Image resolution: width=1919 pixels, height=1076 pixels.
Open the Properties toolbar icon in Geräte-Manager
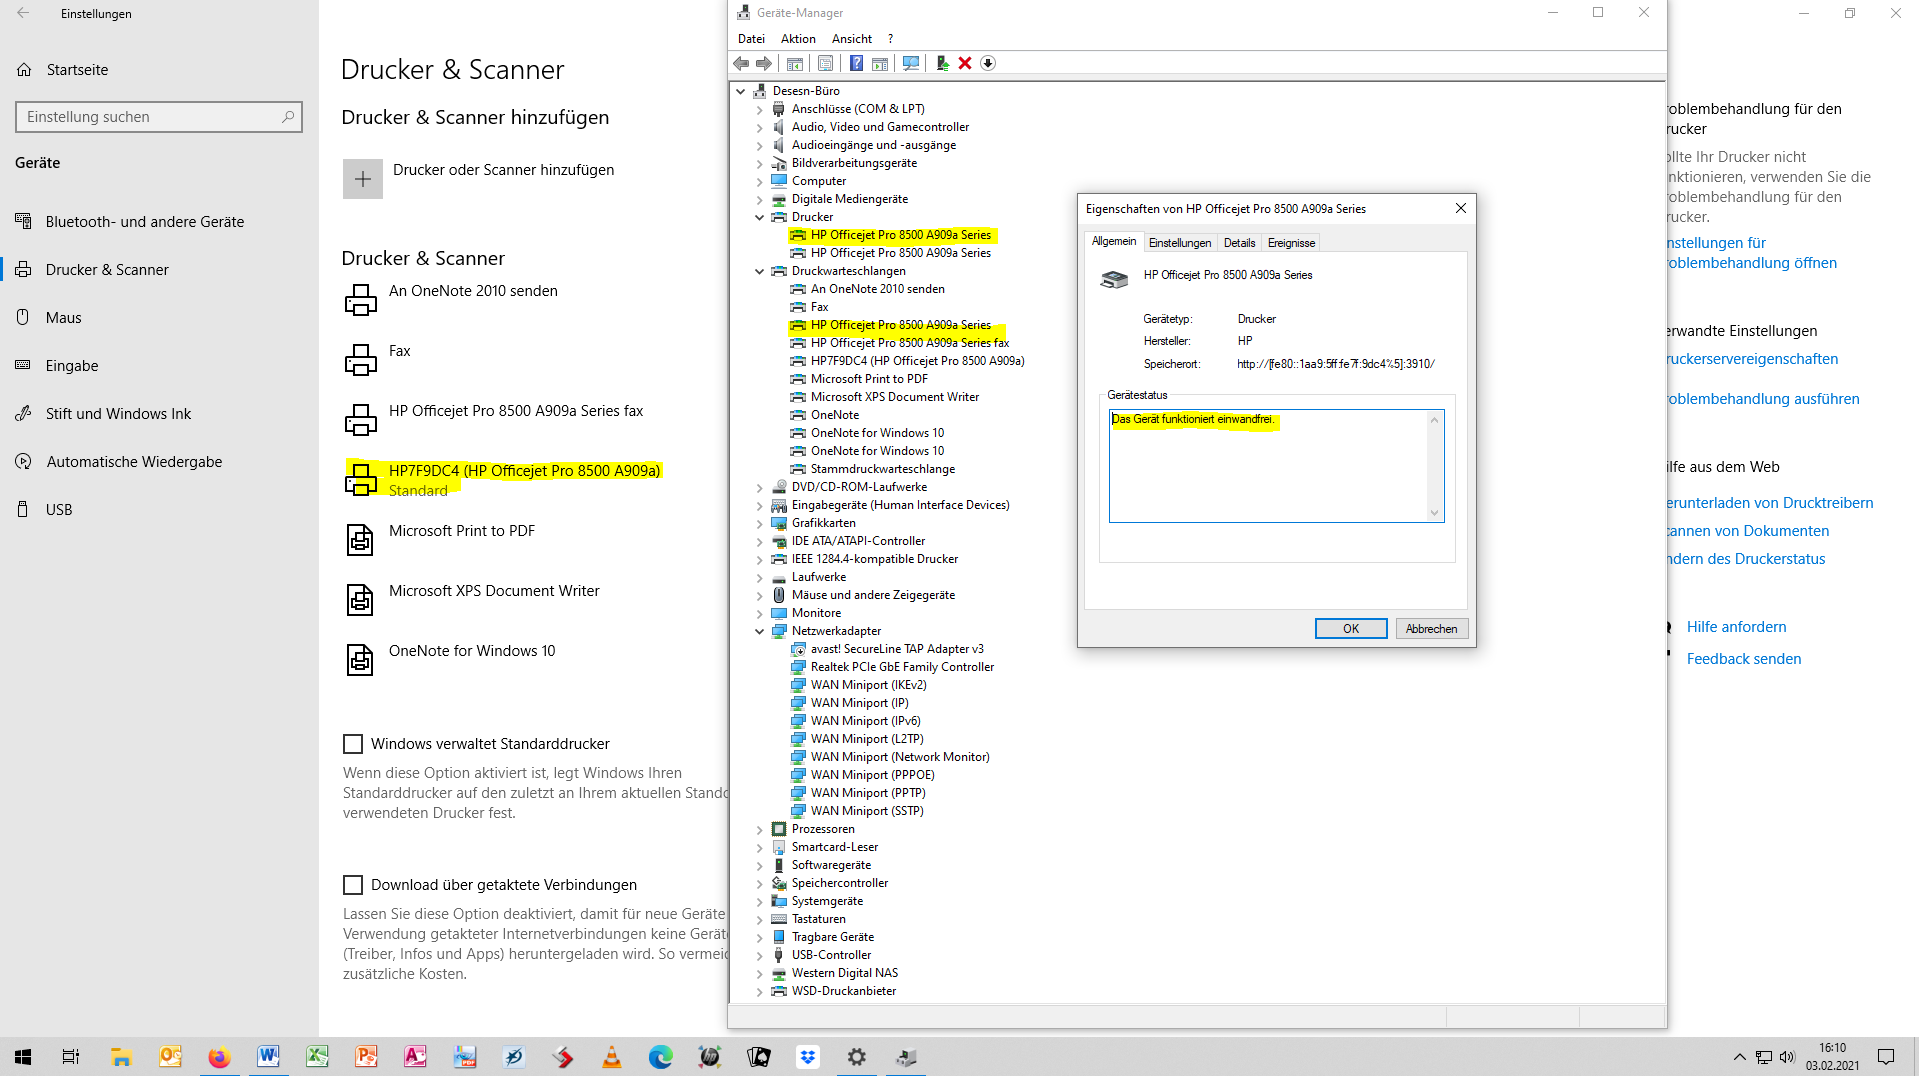tap(825, 63)
